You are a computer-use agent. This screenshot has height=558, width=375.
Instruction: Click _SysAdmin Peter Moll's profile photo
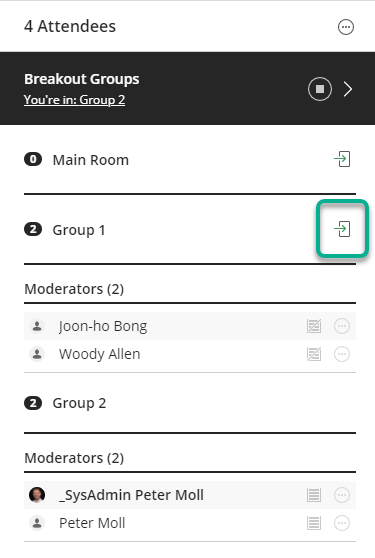pyautogui.click(x=37, y=495)
